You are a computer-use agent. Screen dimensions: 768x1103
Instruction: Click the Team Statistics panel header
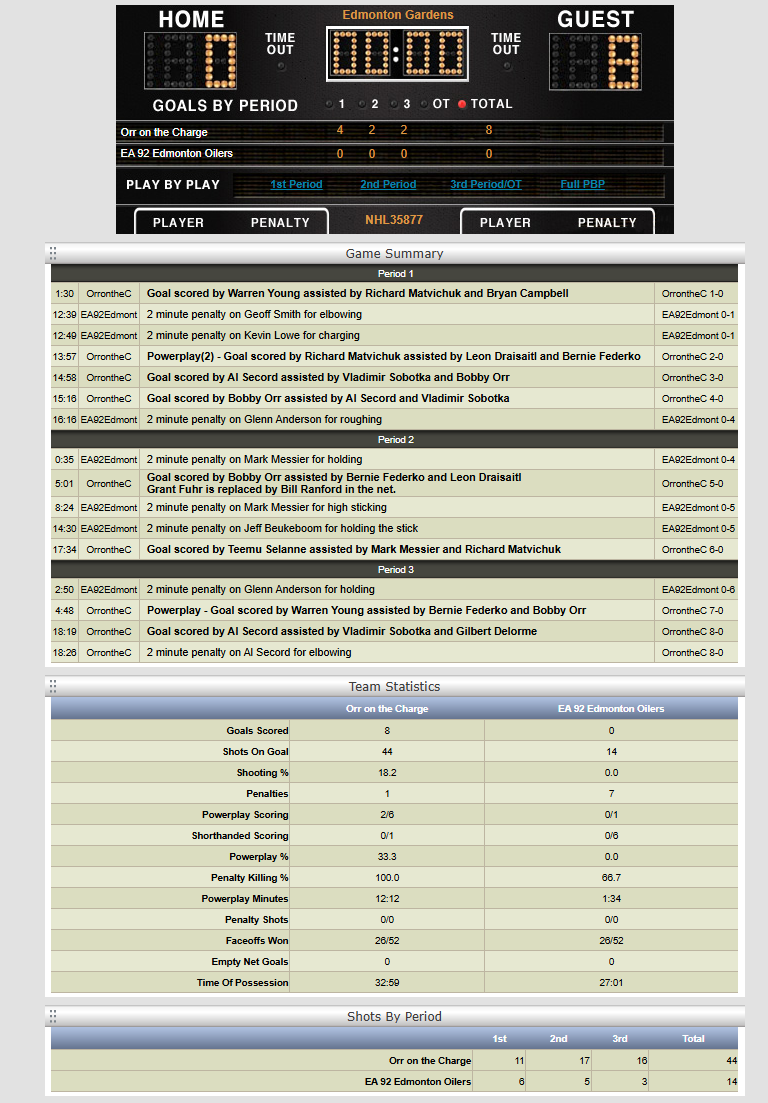pyautogui.click(x=395, y=686)
